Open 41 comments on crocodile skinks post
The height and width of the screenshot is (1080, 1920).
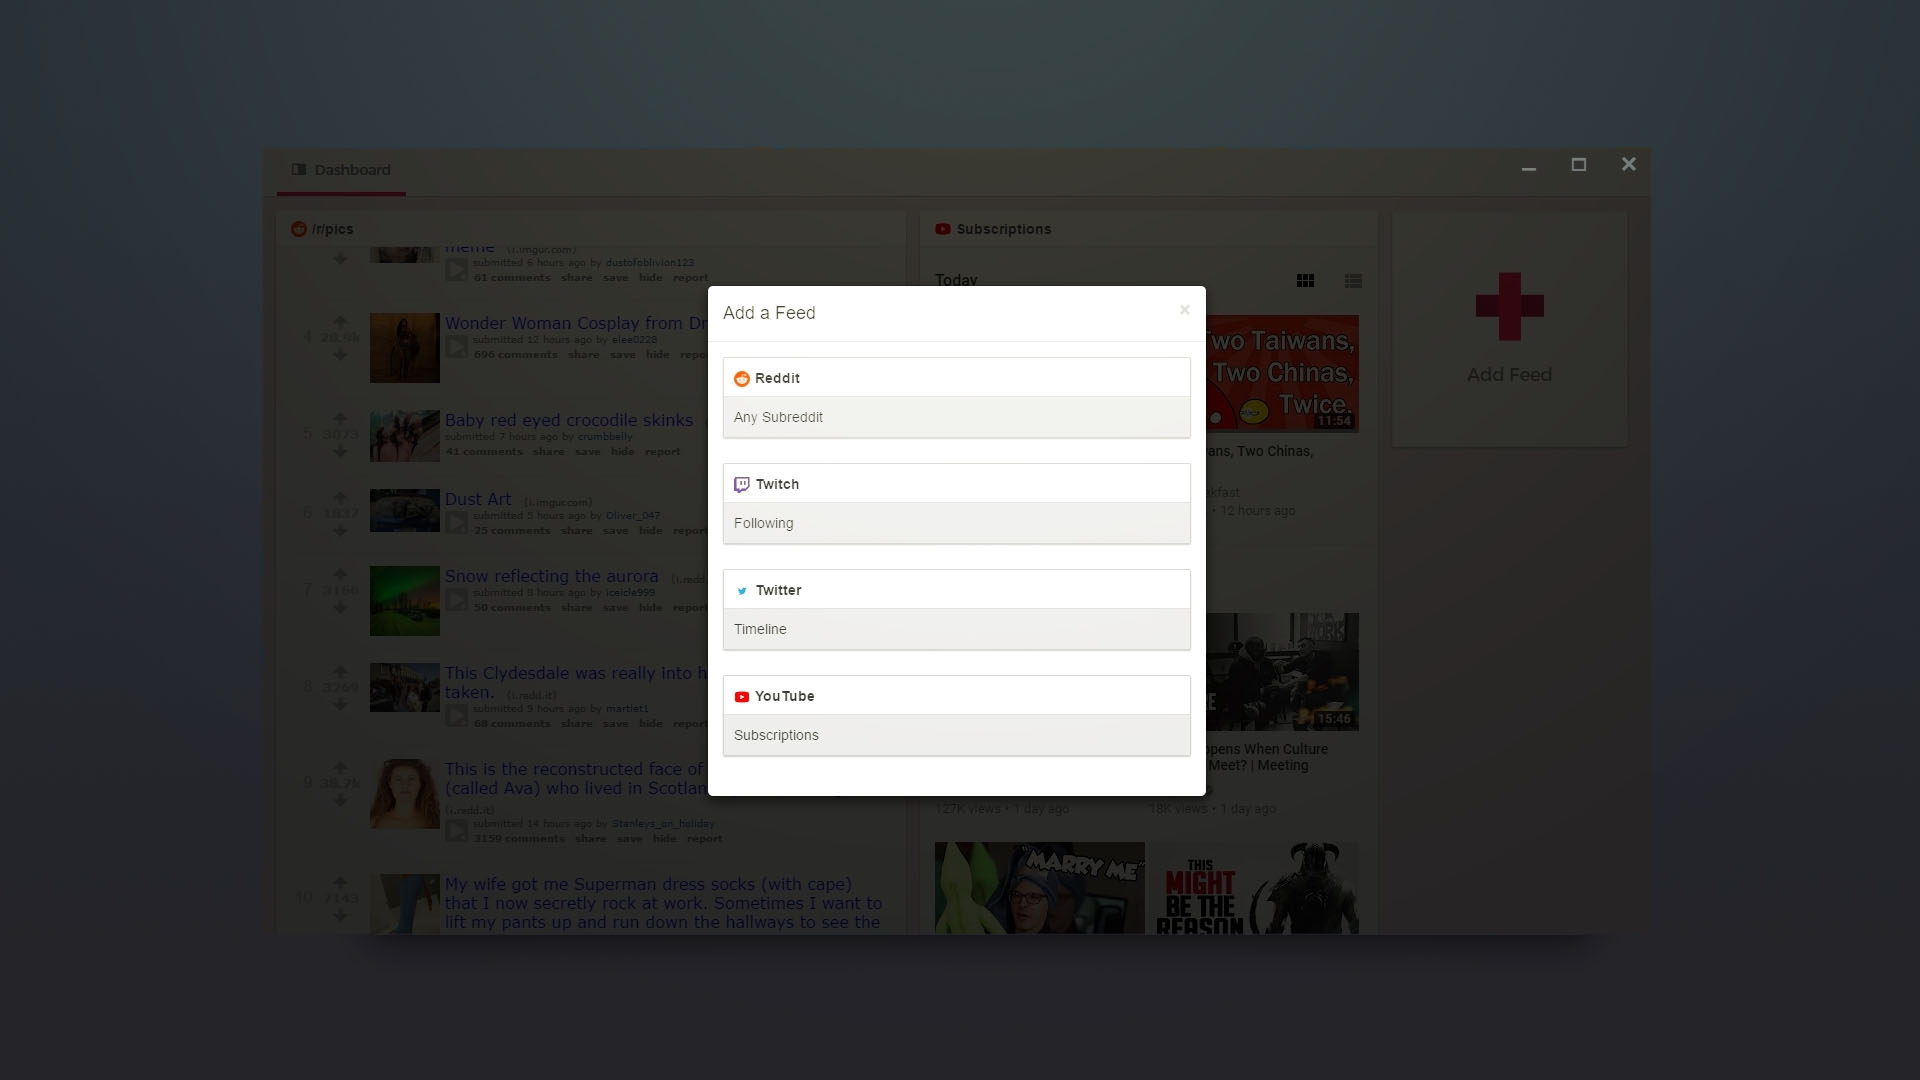(x=484, y=452)
